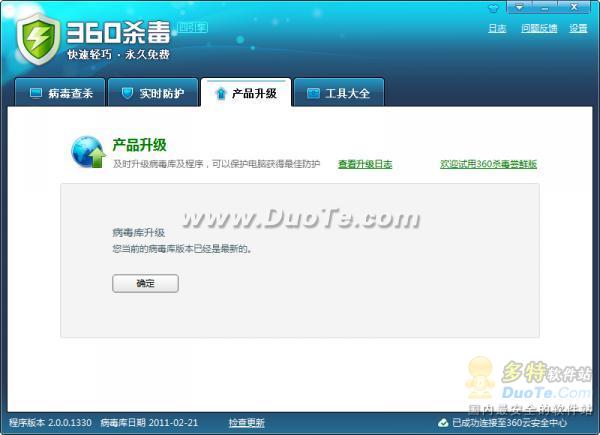Open 设置 from the top right
The width and height of the screenshot is (600, 435).
point(578,28)
